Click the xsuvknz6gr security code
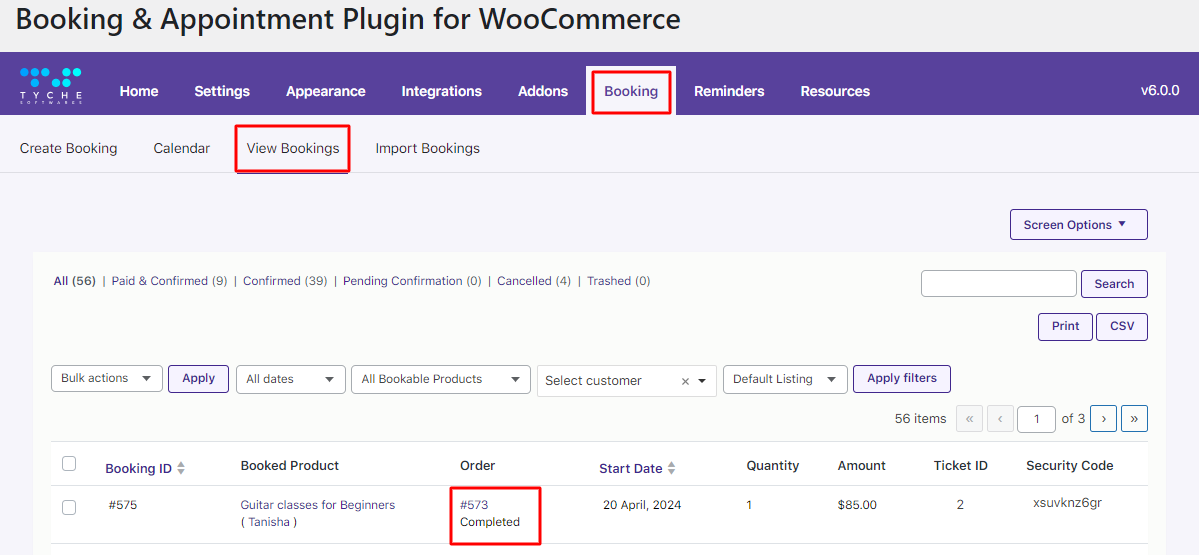 click(1067, 503)
